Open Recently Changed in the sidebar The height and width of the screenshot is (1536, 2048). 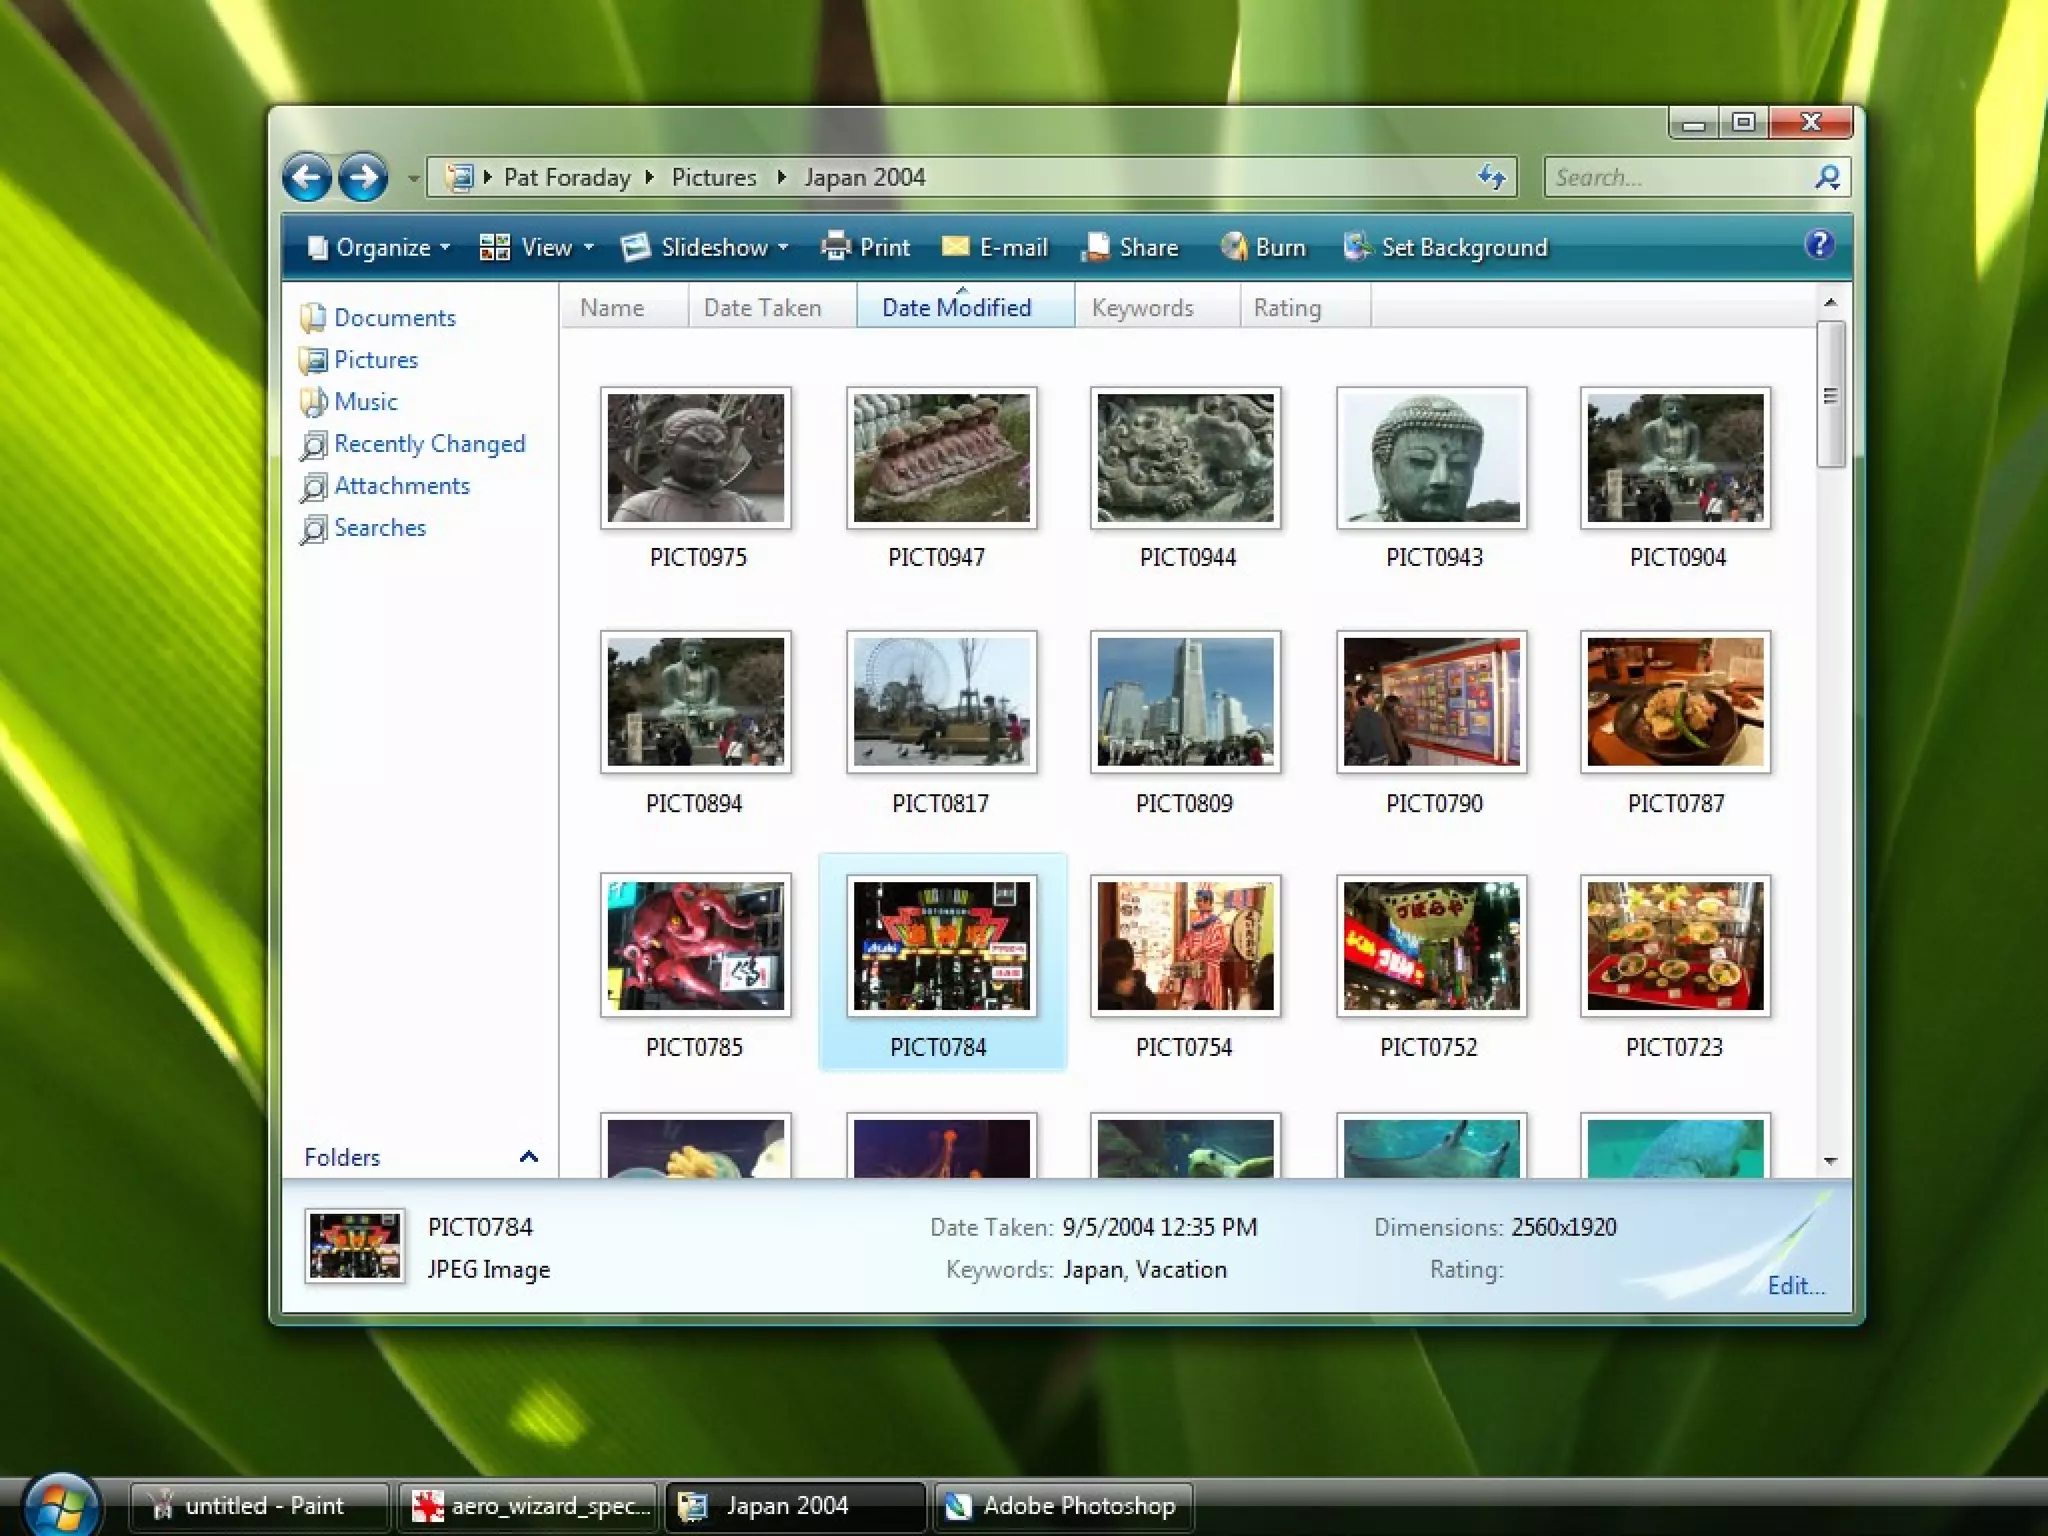click(x=429, y=444)
